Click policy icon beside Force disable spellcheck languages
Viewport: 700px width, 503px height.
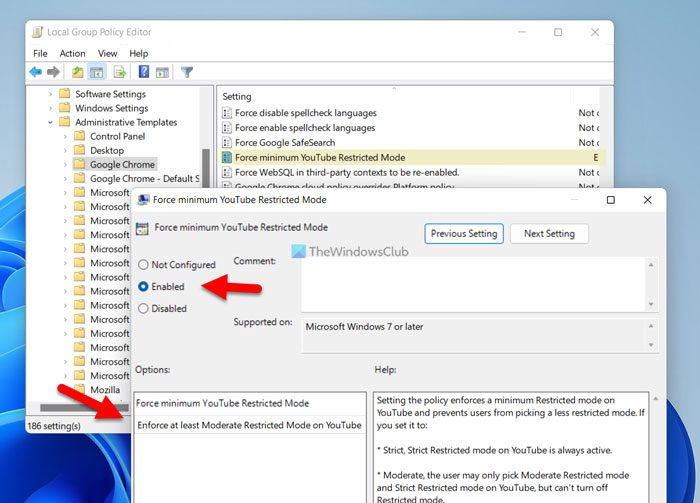[x=227, y=113]
